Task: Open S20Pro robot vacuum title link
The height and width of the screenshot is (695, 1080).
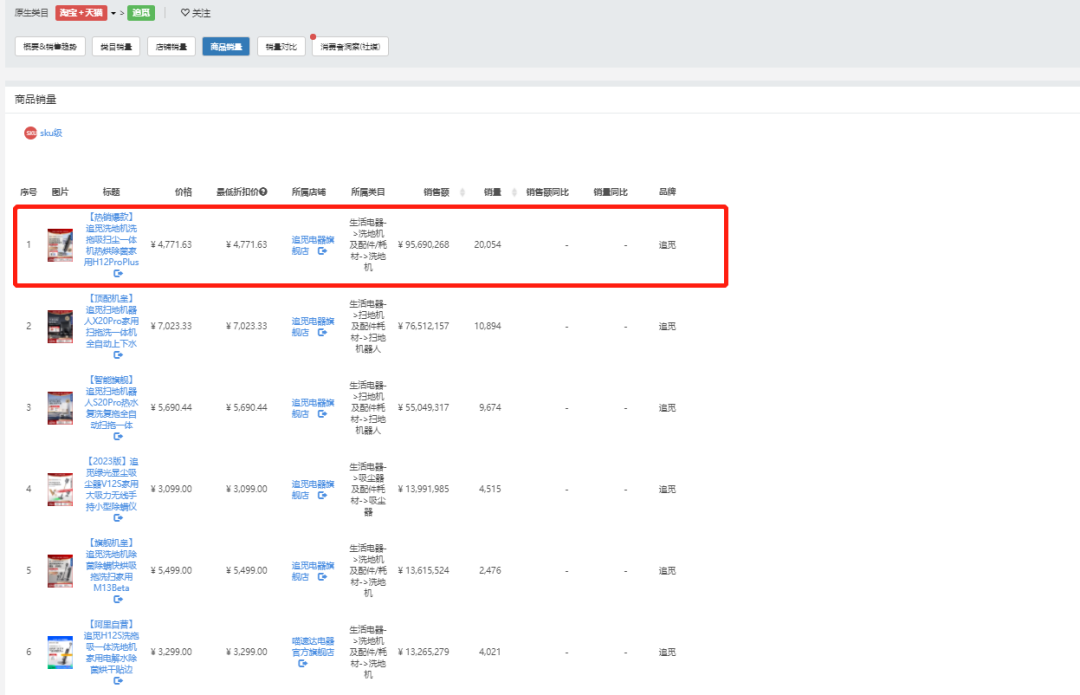Action: tap(112, 402)
